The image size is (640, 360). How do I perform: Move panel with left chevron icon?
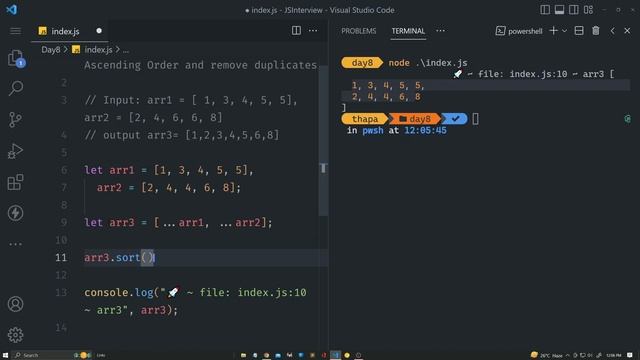pyautogui.click(x=612, y=31)
